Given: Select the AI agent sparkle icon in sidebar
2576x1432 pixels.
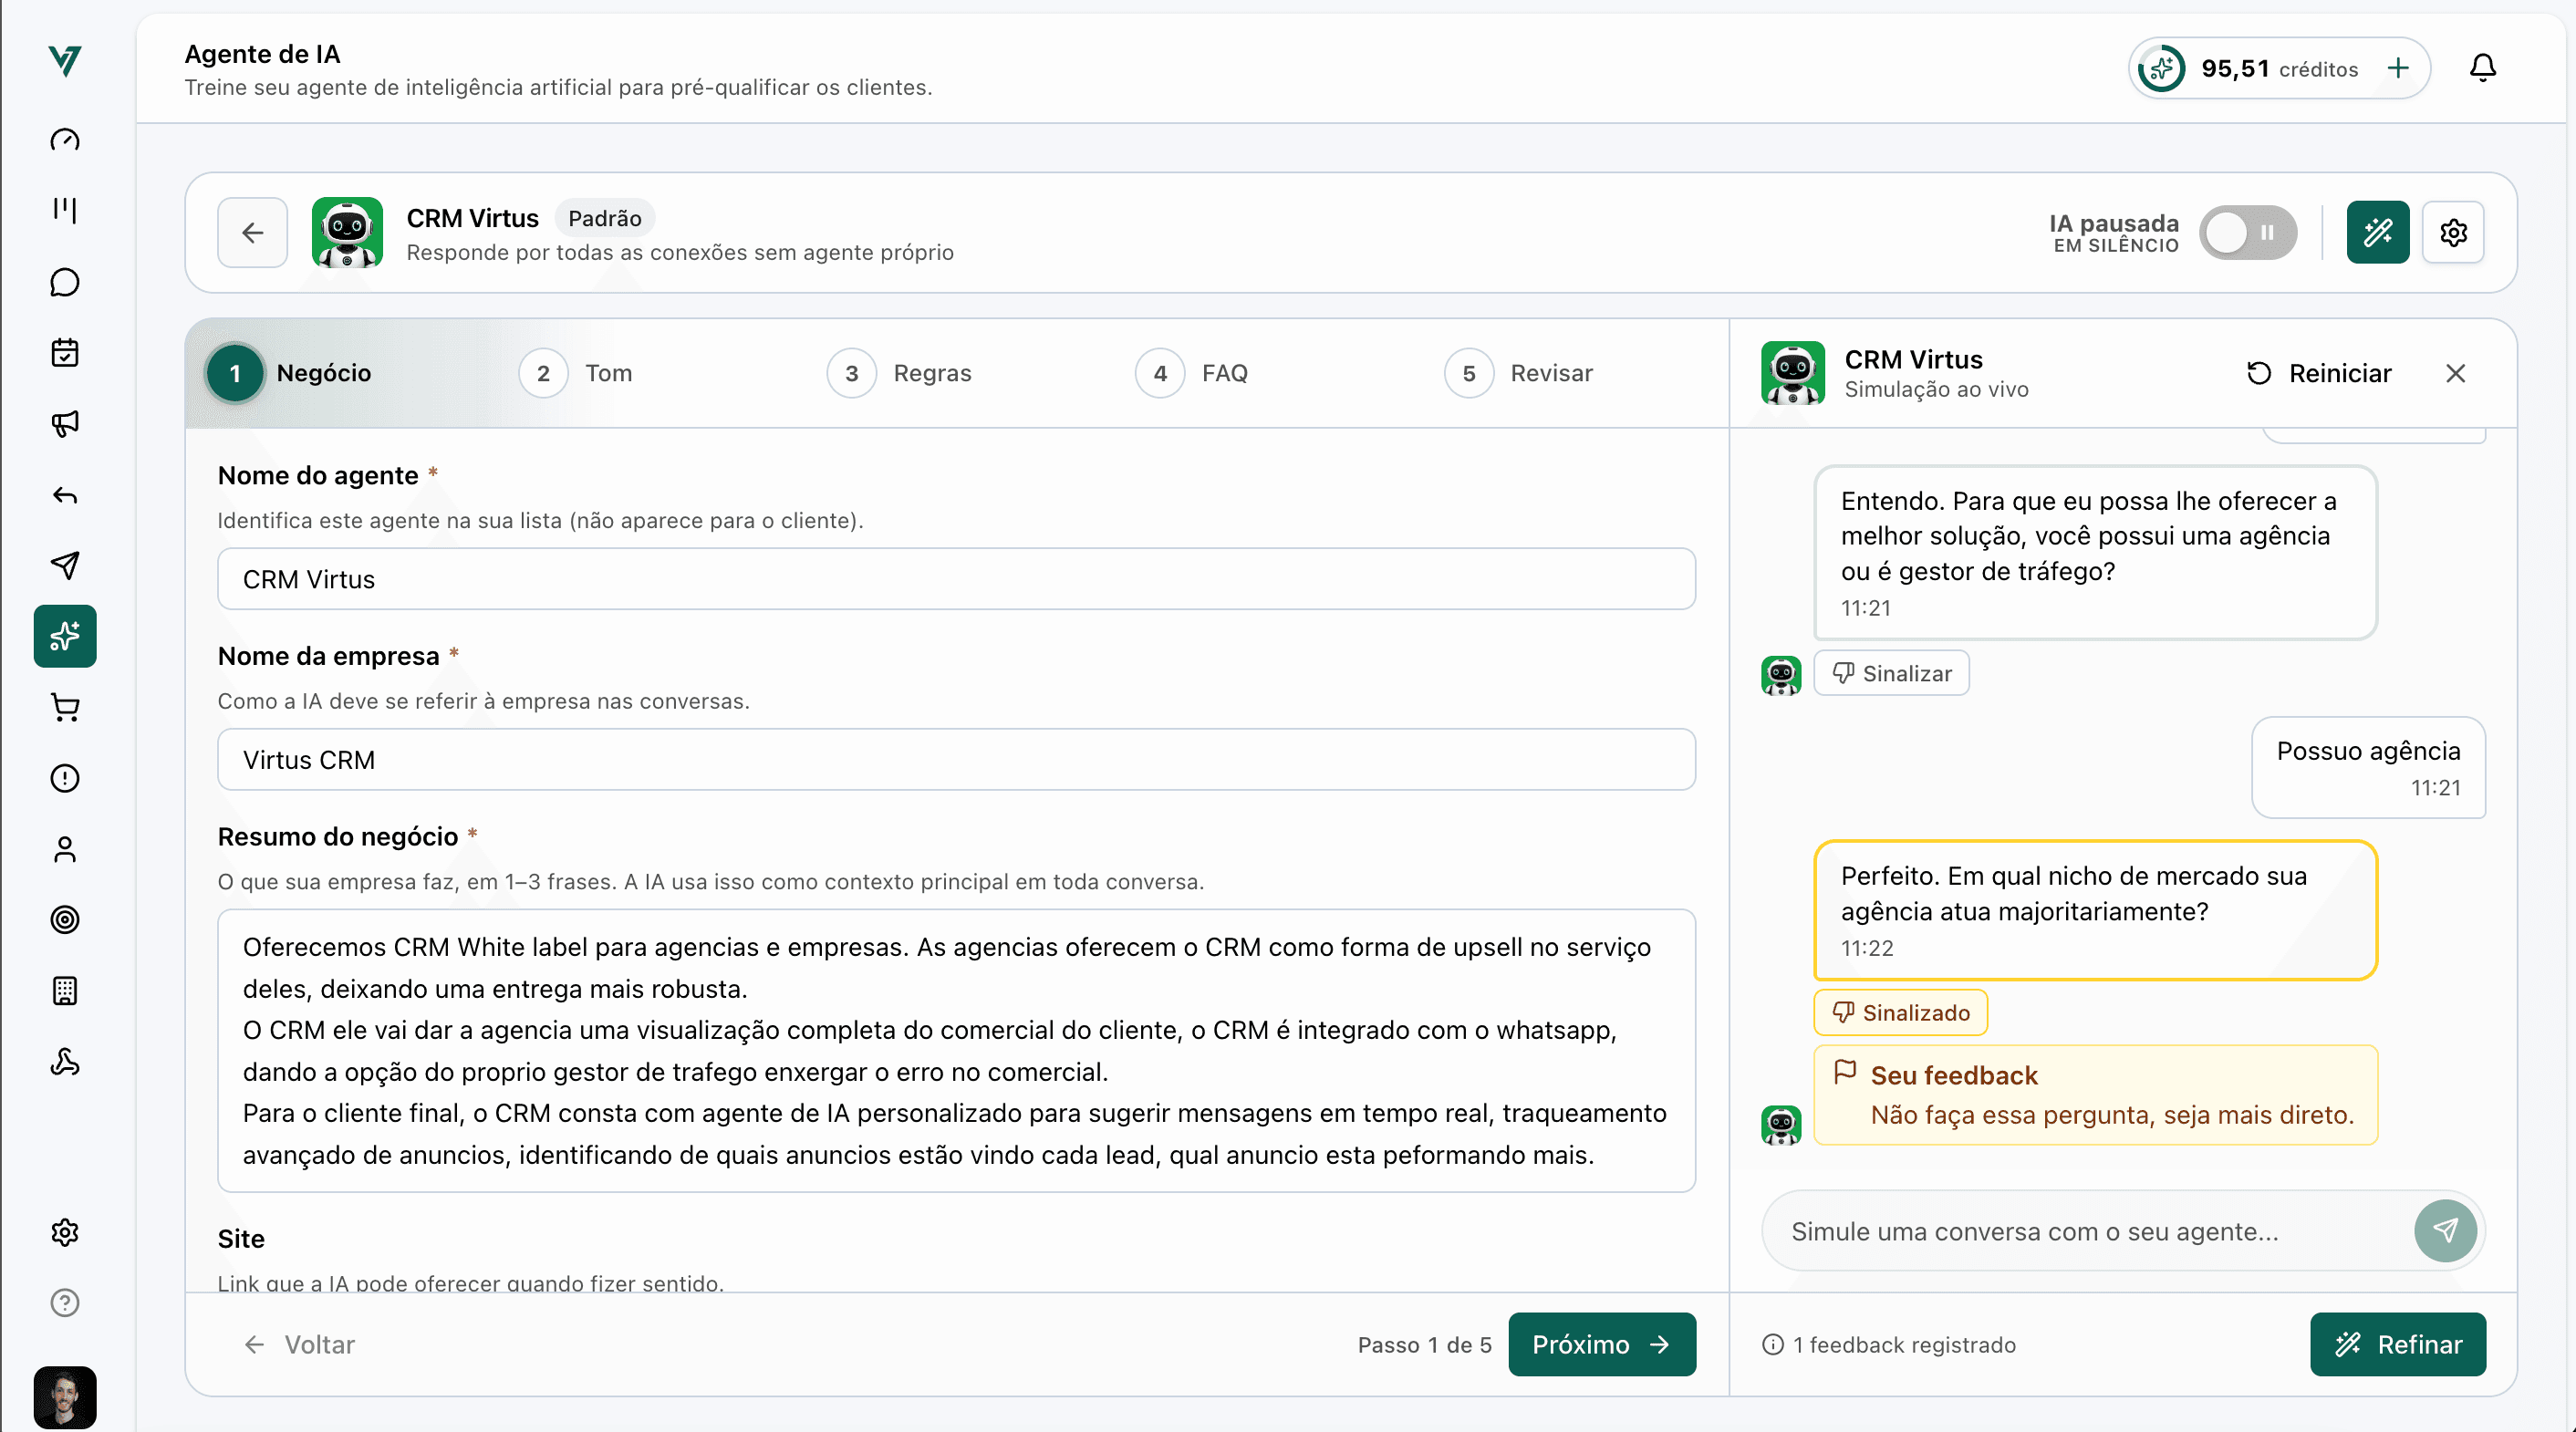Looking at the screenshot, I should (65, 636).
